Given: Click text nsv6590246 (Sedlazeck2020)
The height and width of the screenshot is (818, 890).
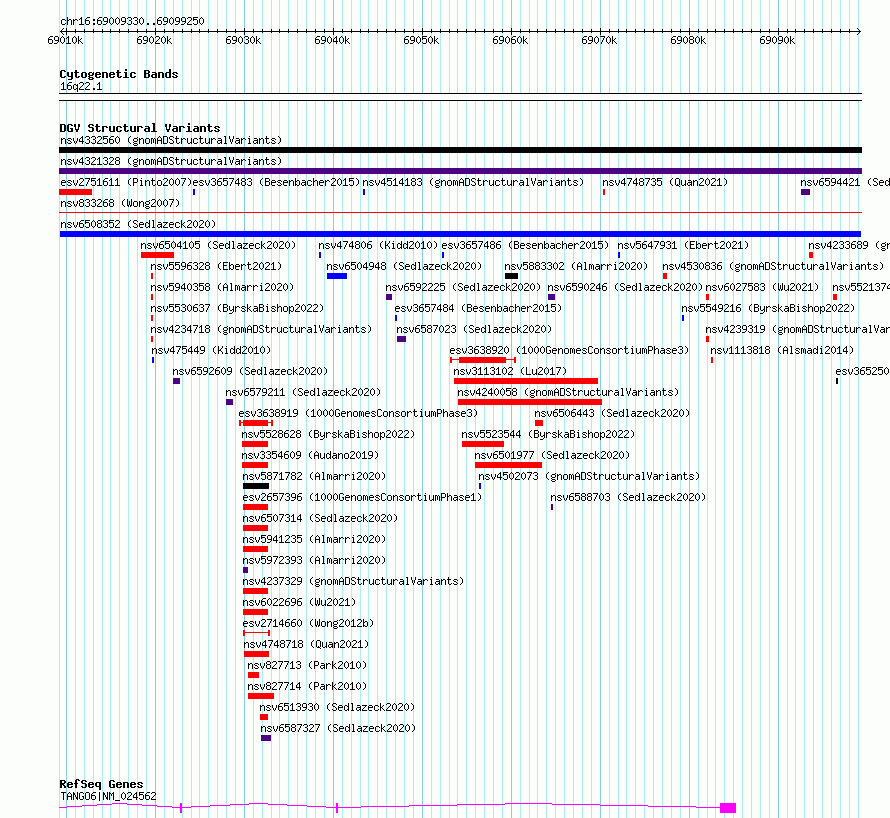Looking at the screenshot, I should (x=625, y=287).
